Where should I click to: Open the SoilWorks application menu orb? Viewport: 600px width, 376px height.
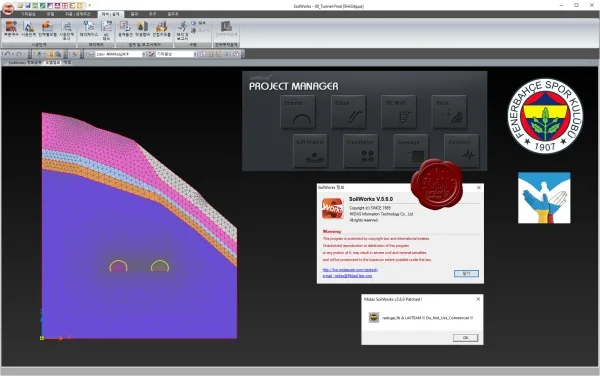(7, 8)
